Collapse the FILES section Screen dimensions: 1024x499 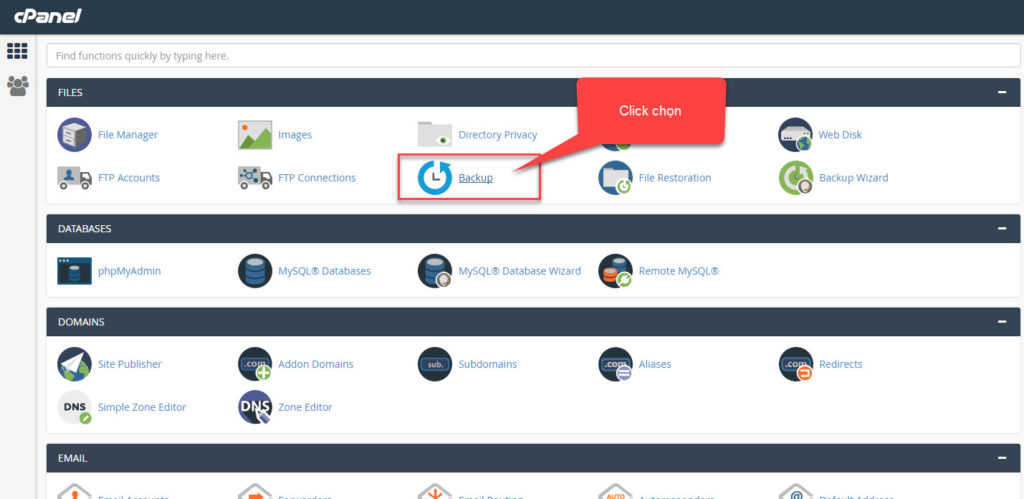click(x=1002, y=92)
